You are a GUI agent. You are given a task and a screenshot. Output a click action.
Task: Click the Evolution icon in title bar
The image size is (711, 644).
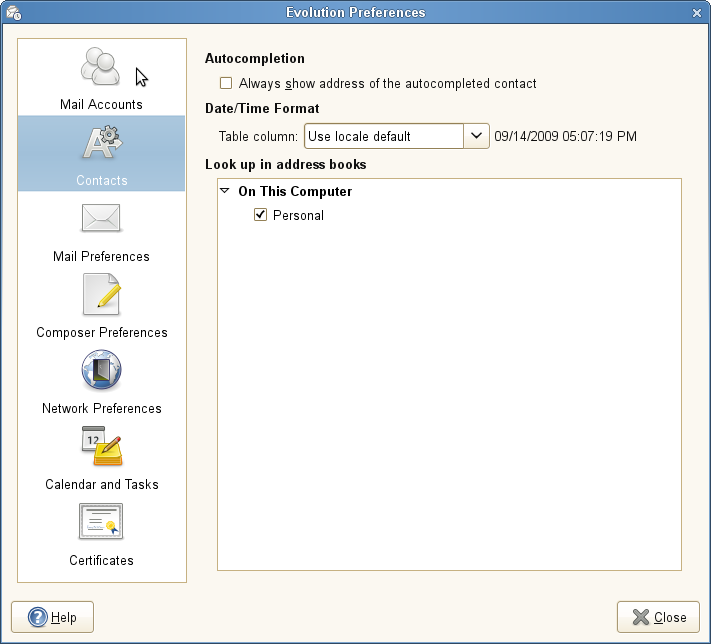14,13
